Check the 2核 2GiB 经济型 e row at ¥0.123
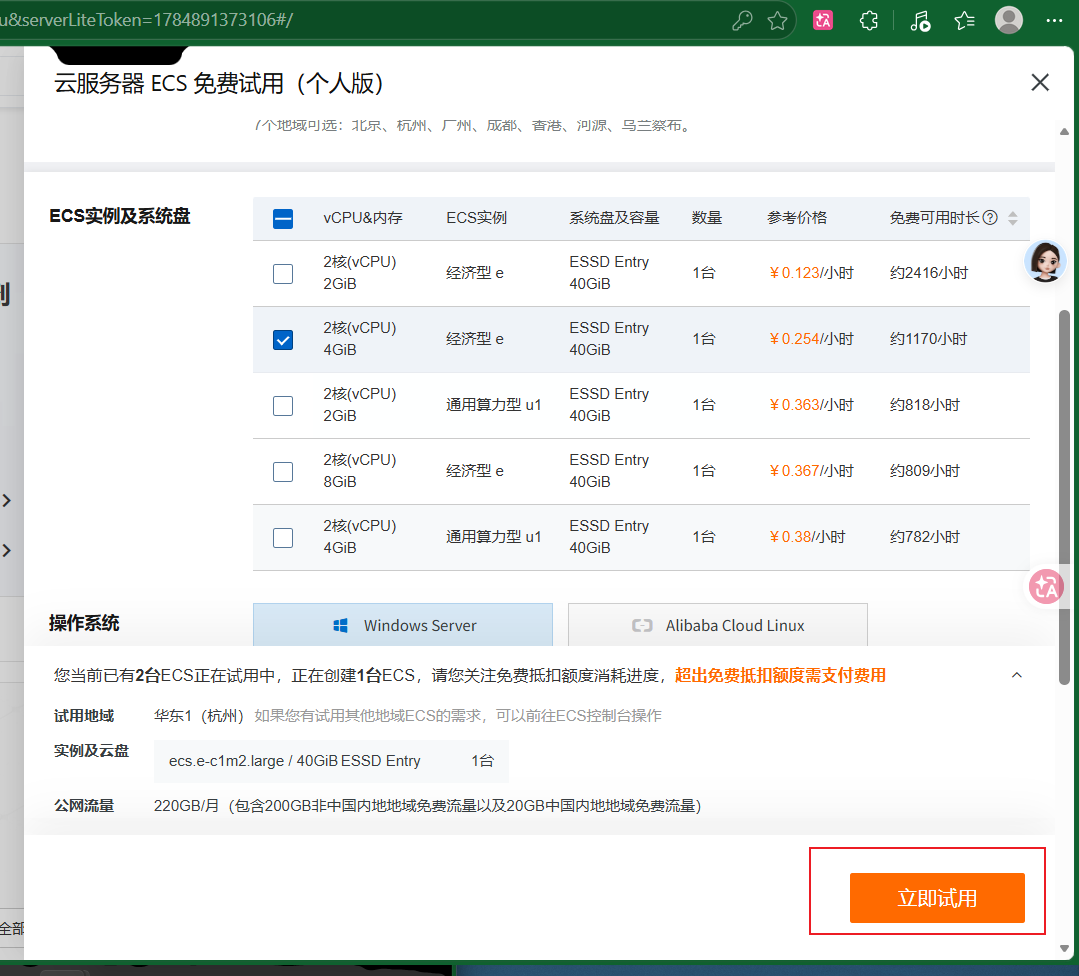1079x976 pixels. (x=283, y=274)
